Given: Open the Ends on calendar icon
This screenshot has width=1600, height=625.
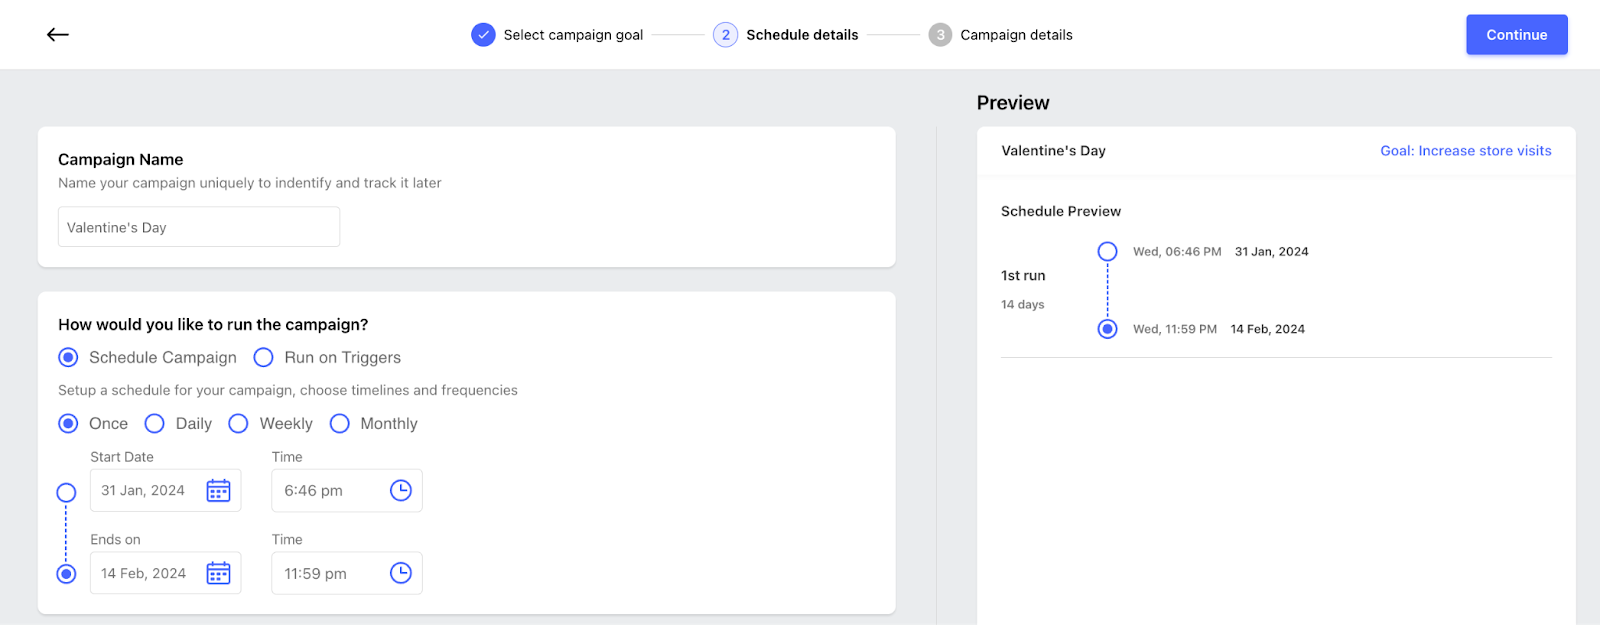Looking at the screenshot, I should pos(218,573).
